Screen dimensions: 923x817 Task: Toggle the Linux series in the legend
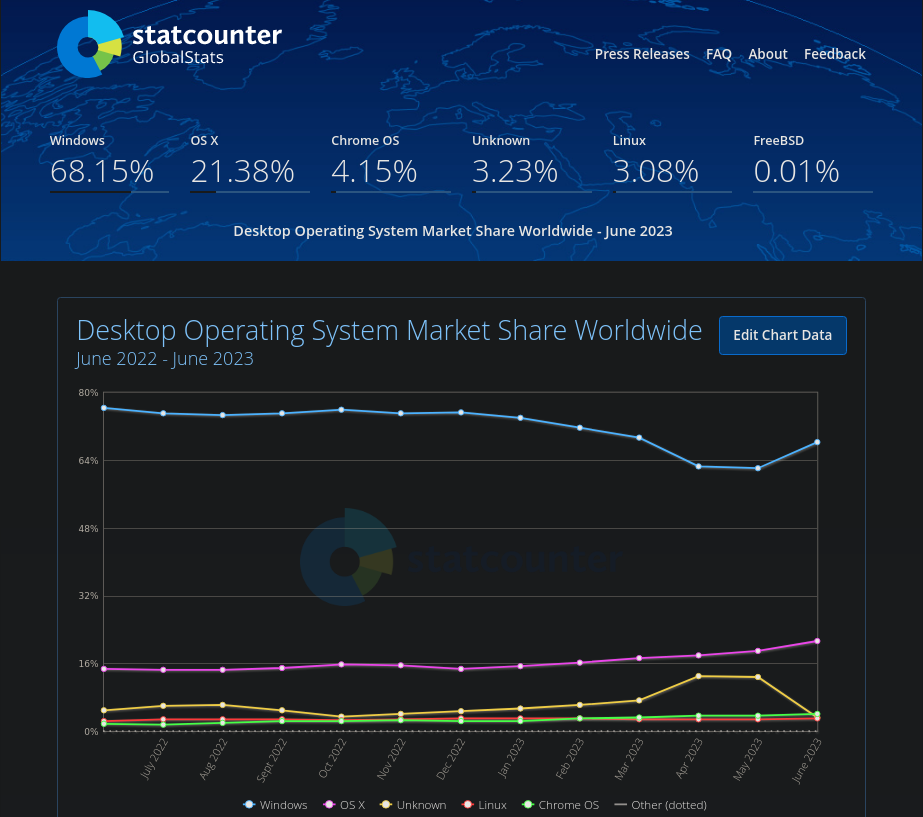pyautogui.click(x=484, y=805)
